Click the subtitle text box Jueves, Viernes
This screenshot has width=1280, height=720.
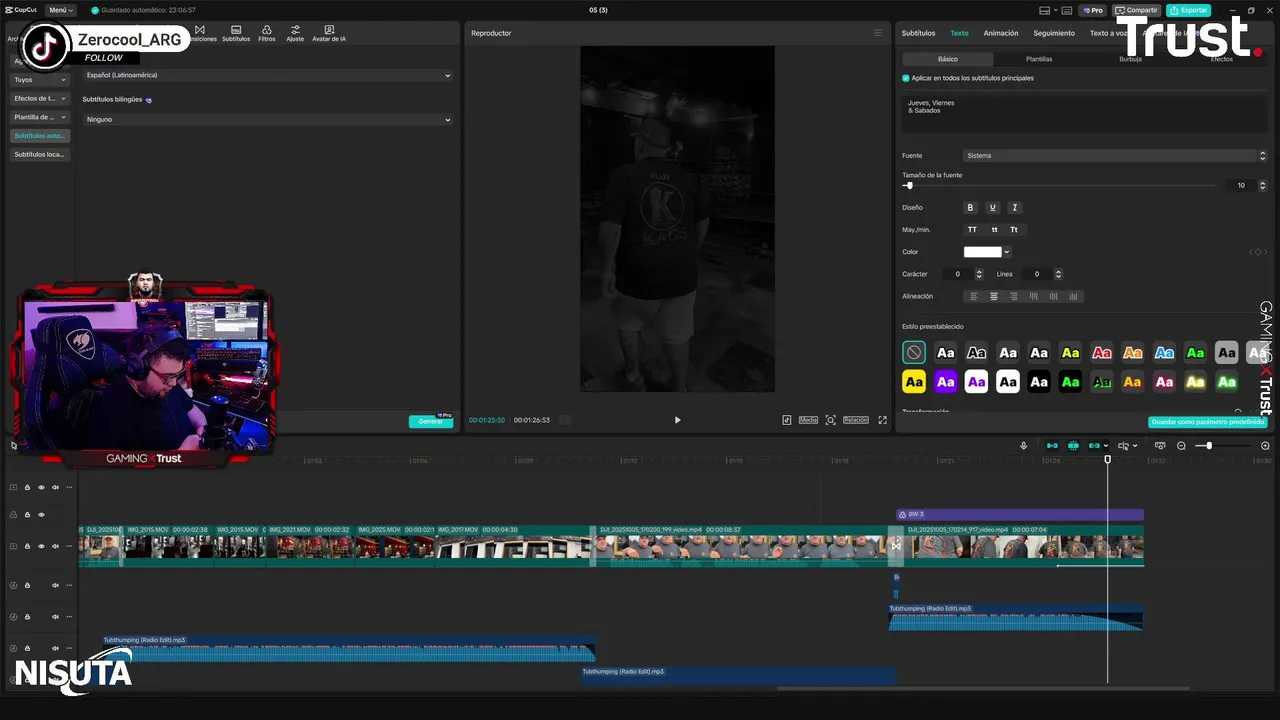1085,113
